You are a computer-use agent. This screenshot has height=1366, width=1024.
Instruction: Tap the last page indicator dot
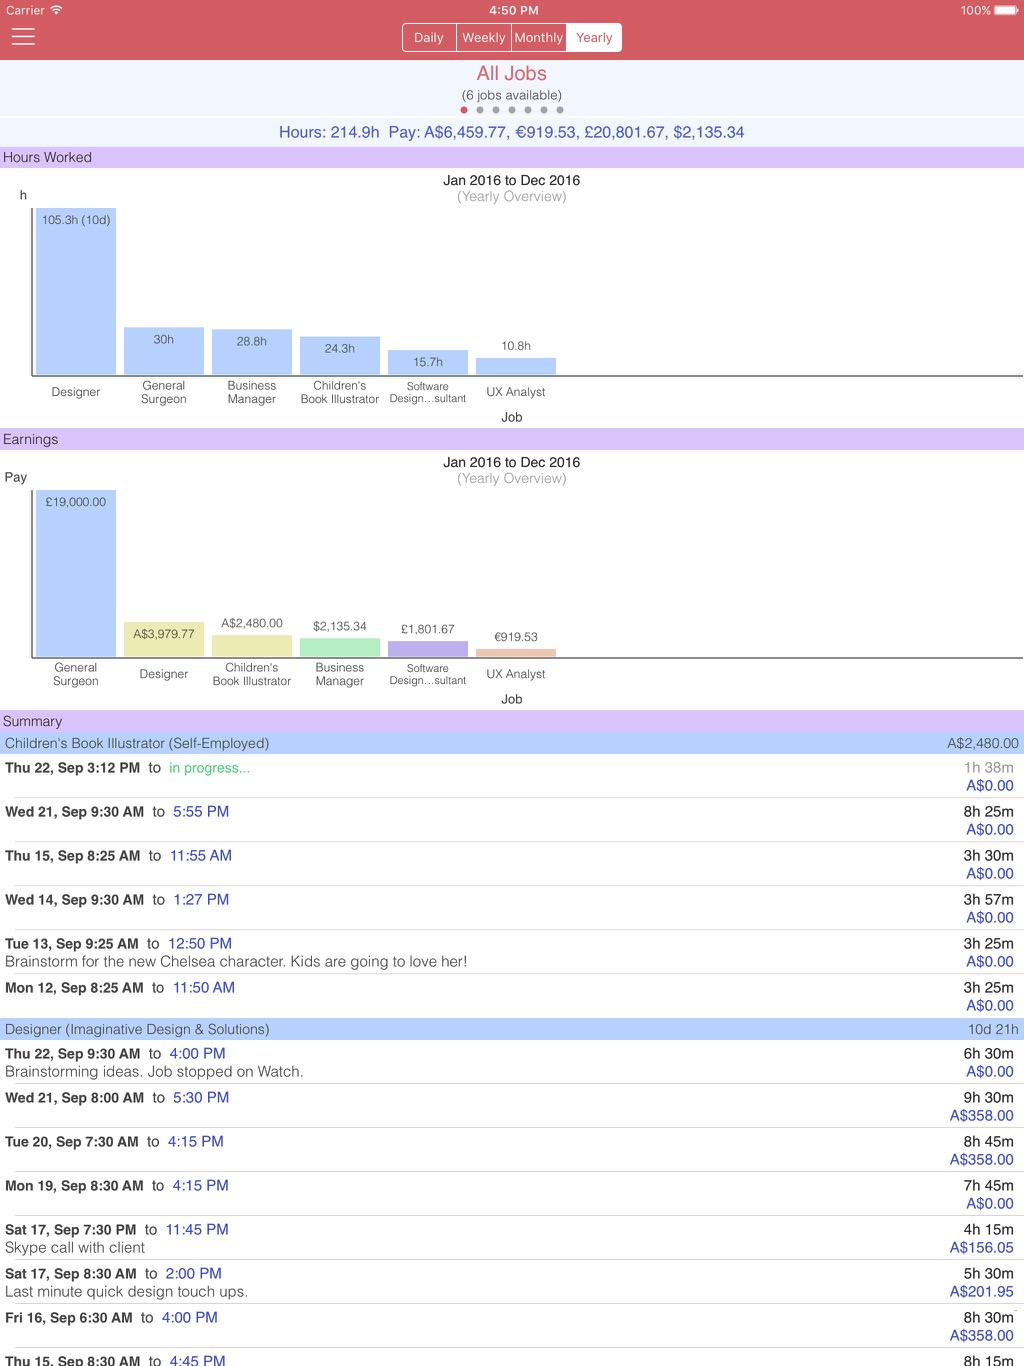pos(560,110)
